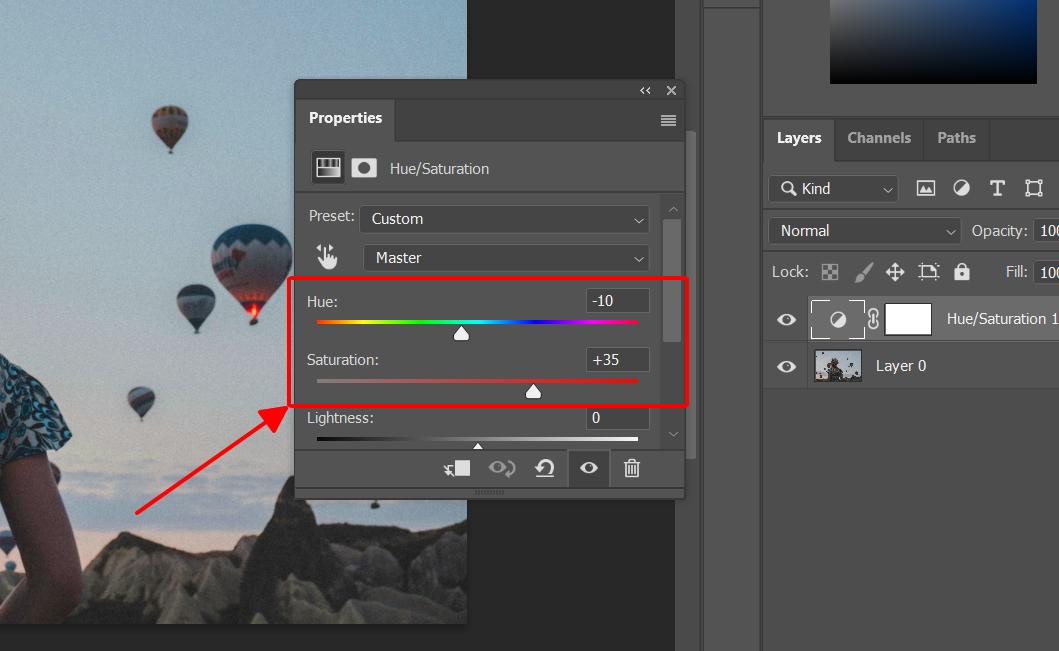The height and width of the screenshot is (651, 1059).
Task: Delete the adjustment layer via trash icon
Action: (631, 468)
